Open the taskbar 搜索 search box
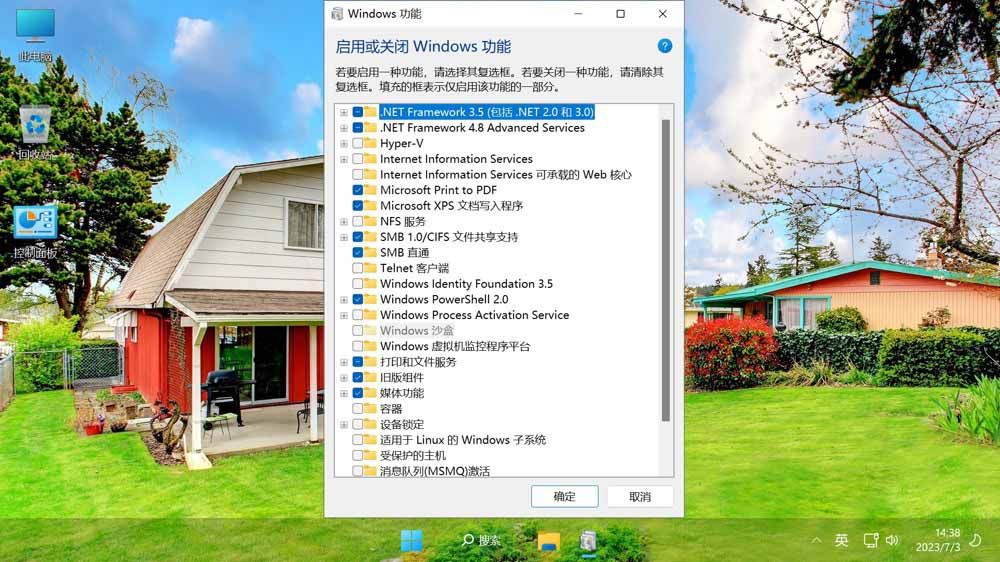Screen dimensions: 1000x562 482,541
